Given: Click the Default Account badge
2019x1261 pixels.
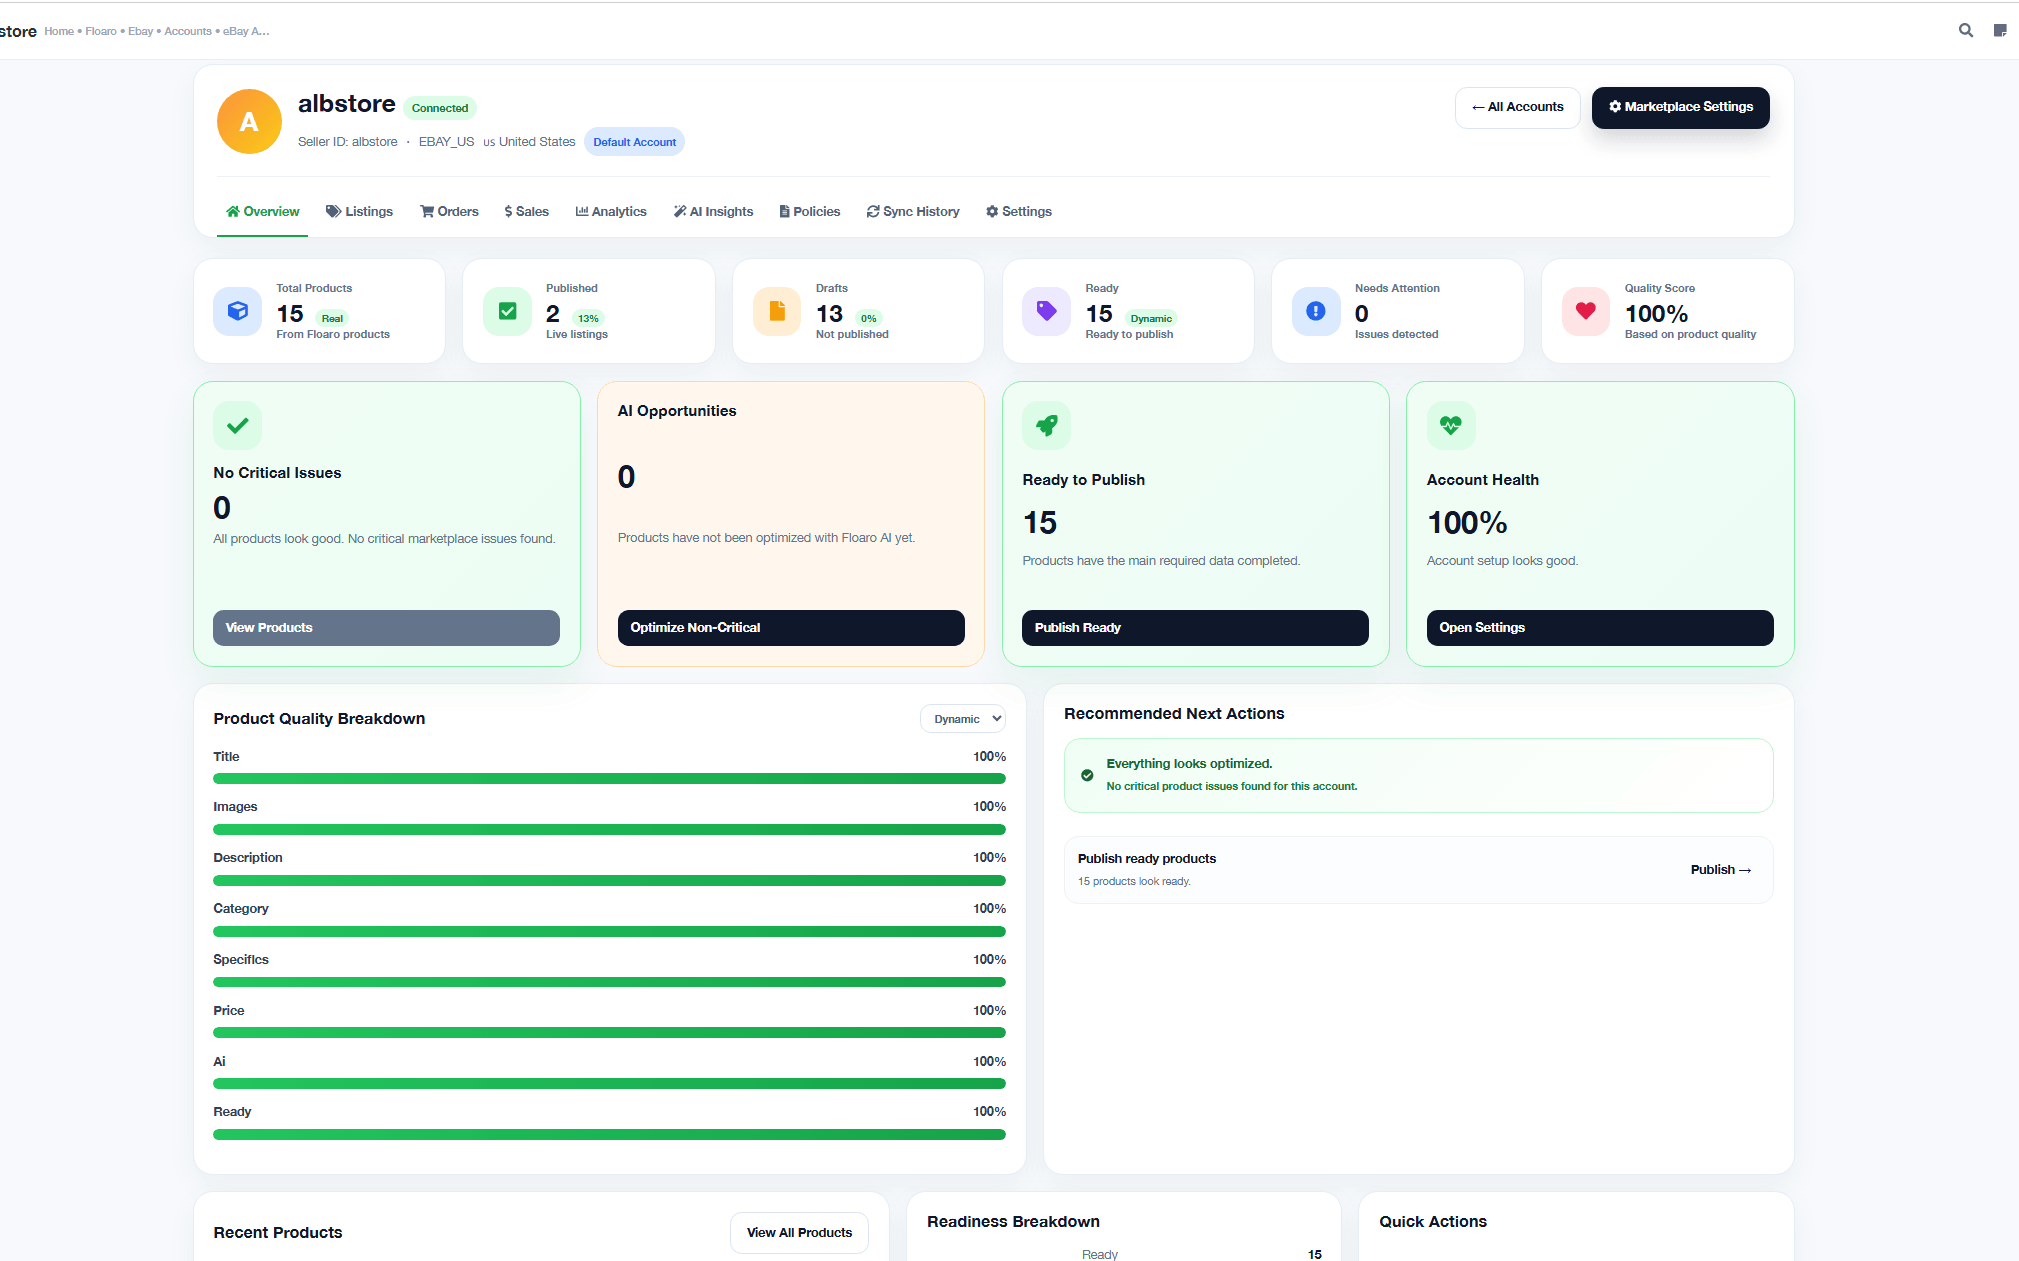Looking at the screenshot, I should point(634,142).
